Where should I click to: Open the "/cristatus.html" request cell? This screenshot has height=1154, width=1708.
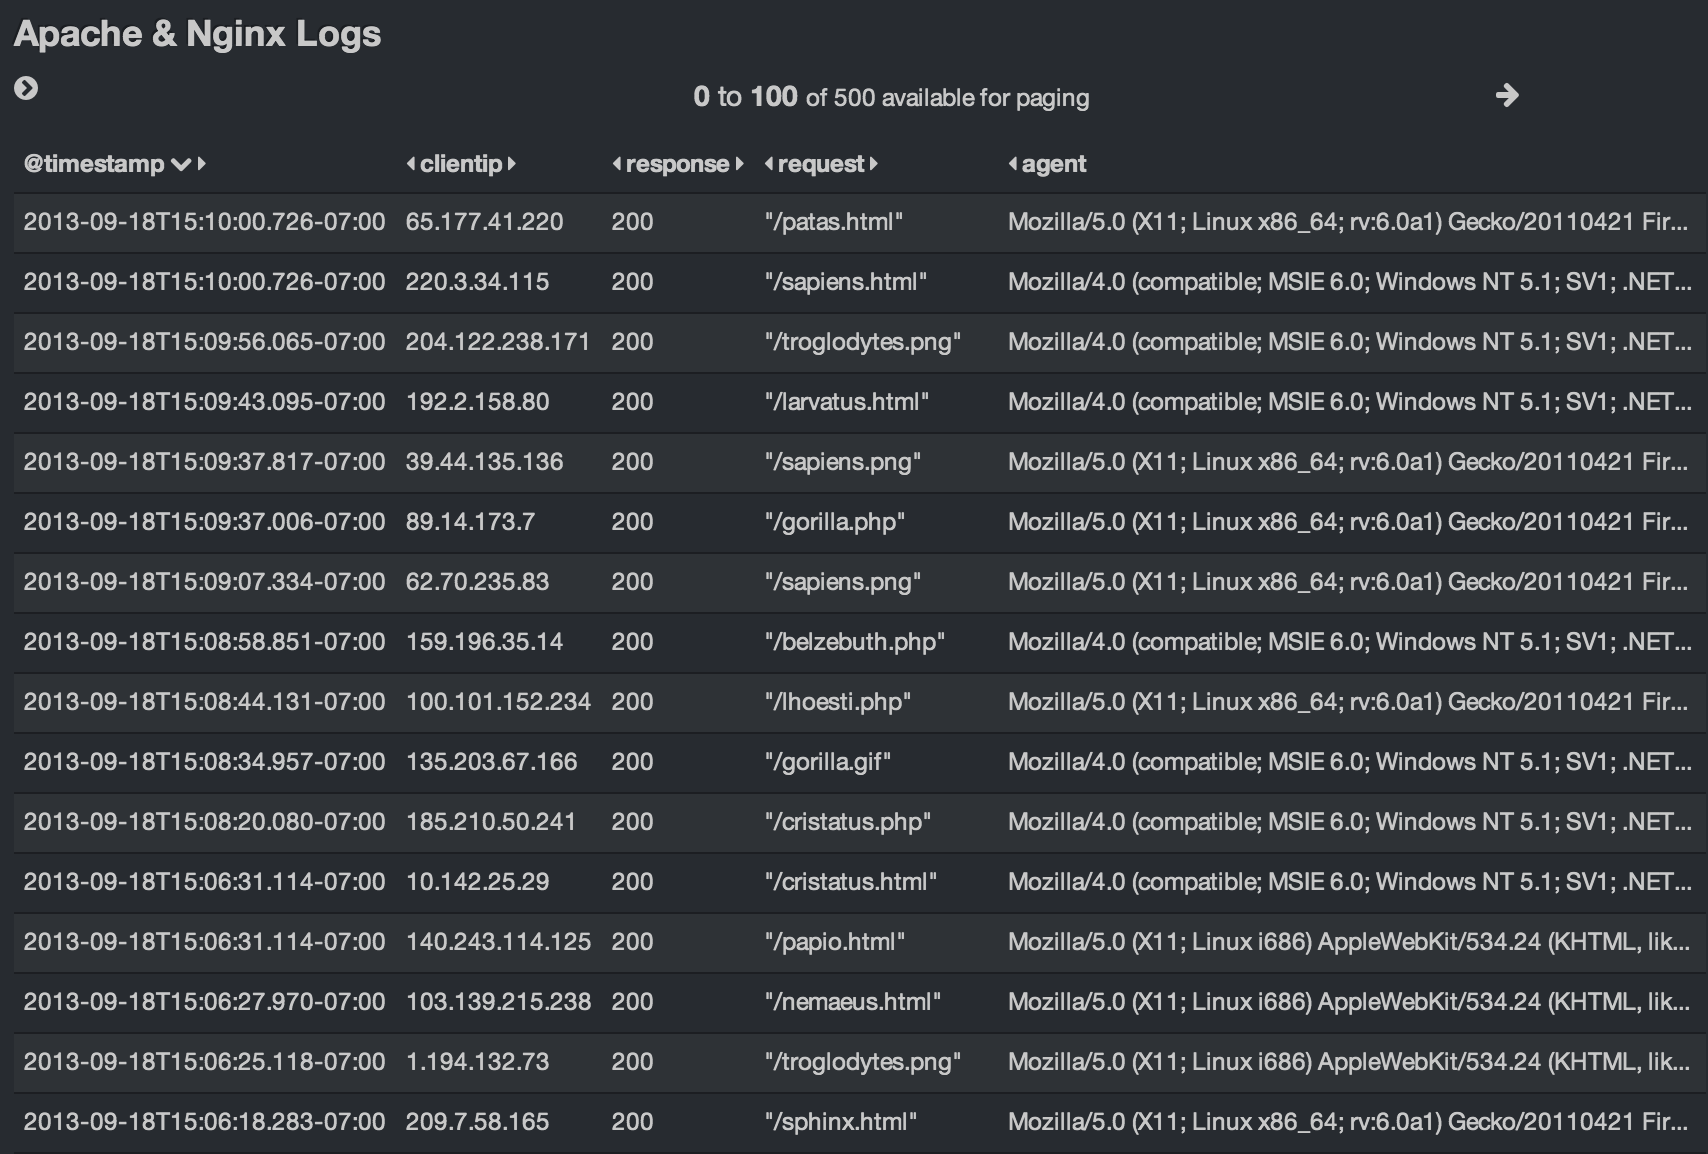point(851,882)
